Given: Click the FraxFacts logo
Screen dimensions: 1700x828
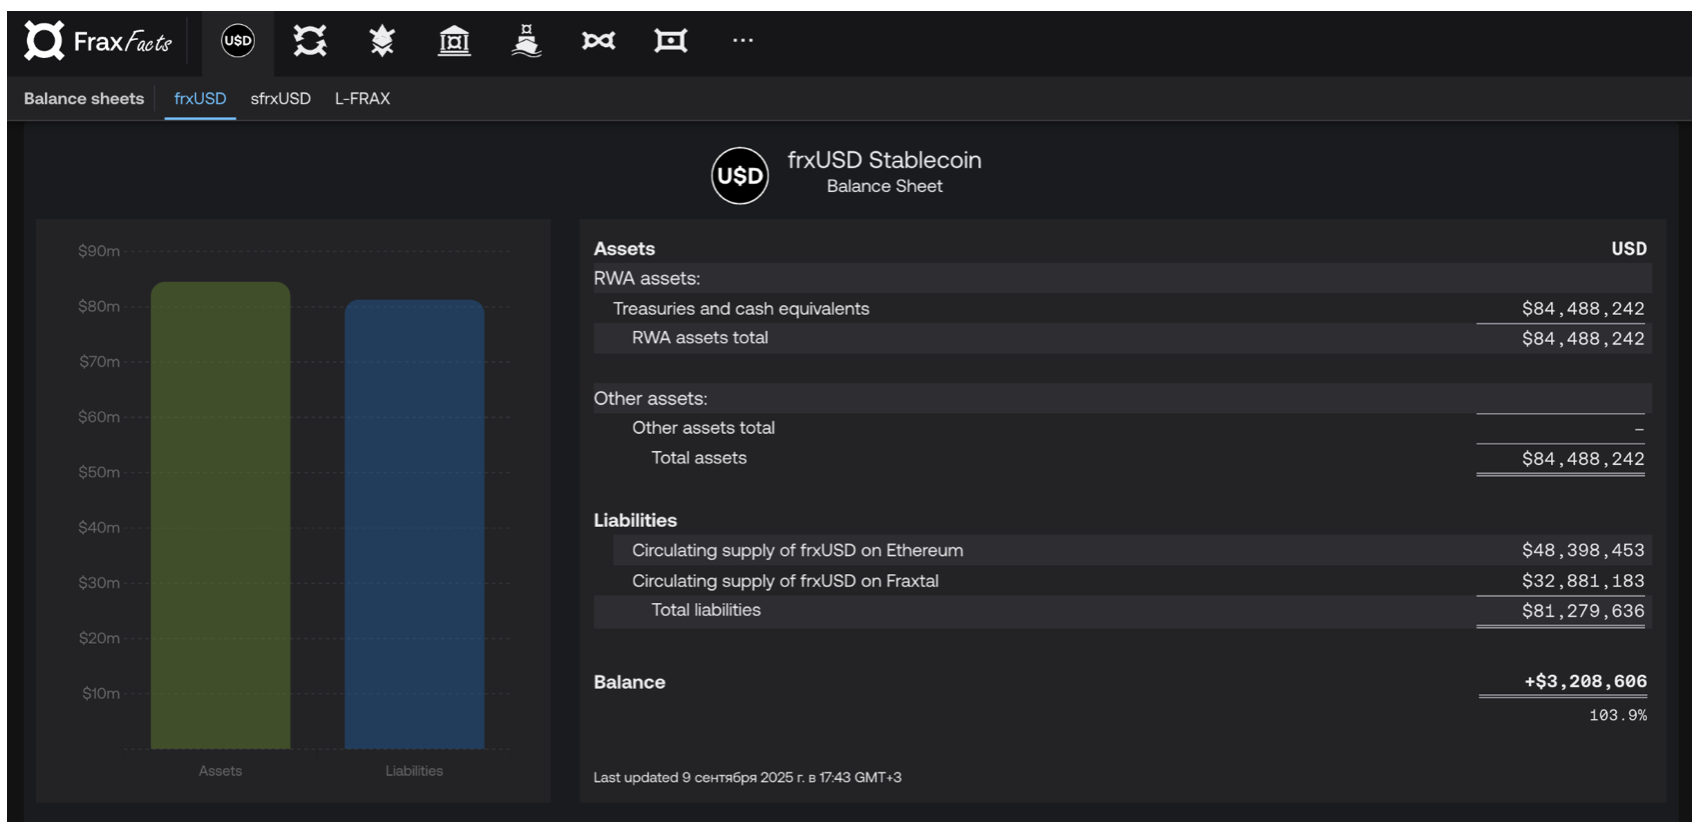Looking at the screenshot, I should [98, 41].
